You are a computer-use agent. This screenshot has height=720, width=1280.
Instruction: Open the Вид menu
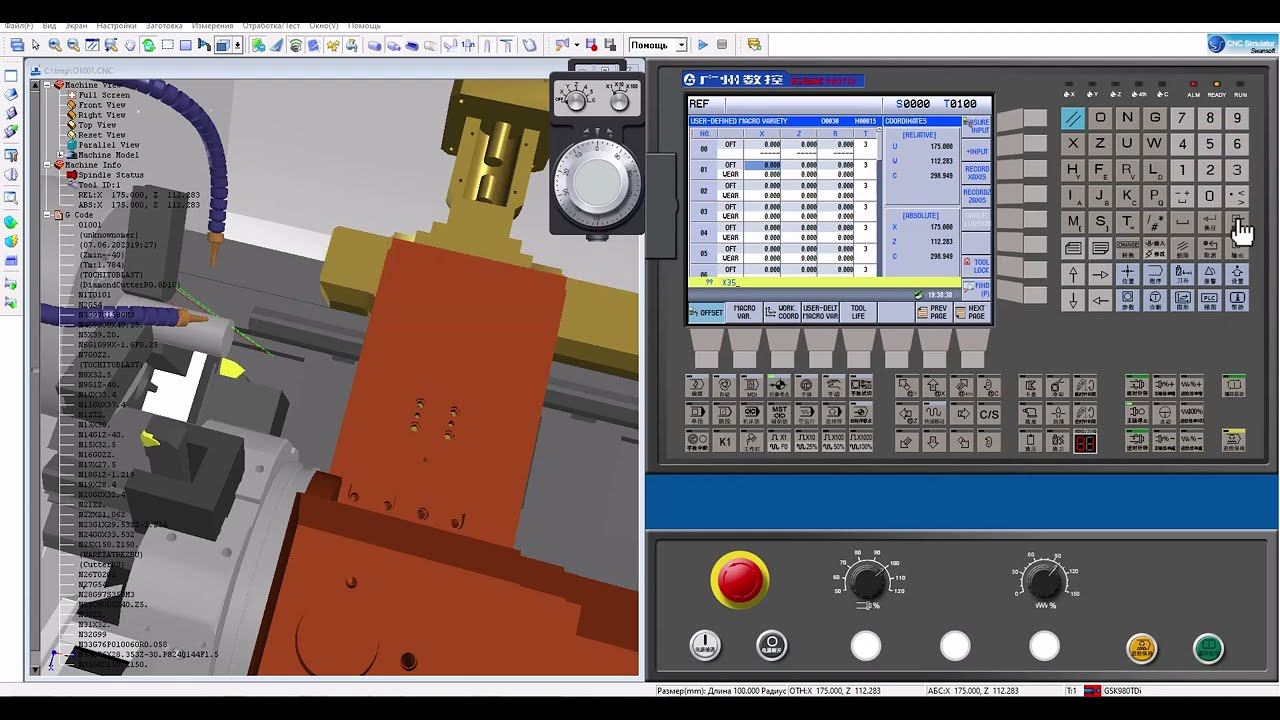click(49, 25)
